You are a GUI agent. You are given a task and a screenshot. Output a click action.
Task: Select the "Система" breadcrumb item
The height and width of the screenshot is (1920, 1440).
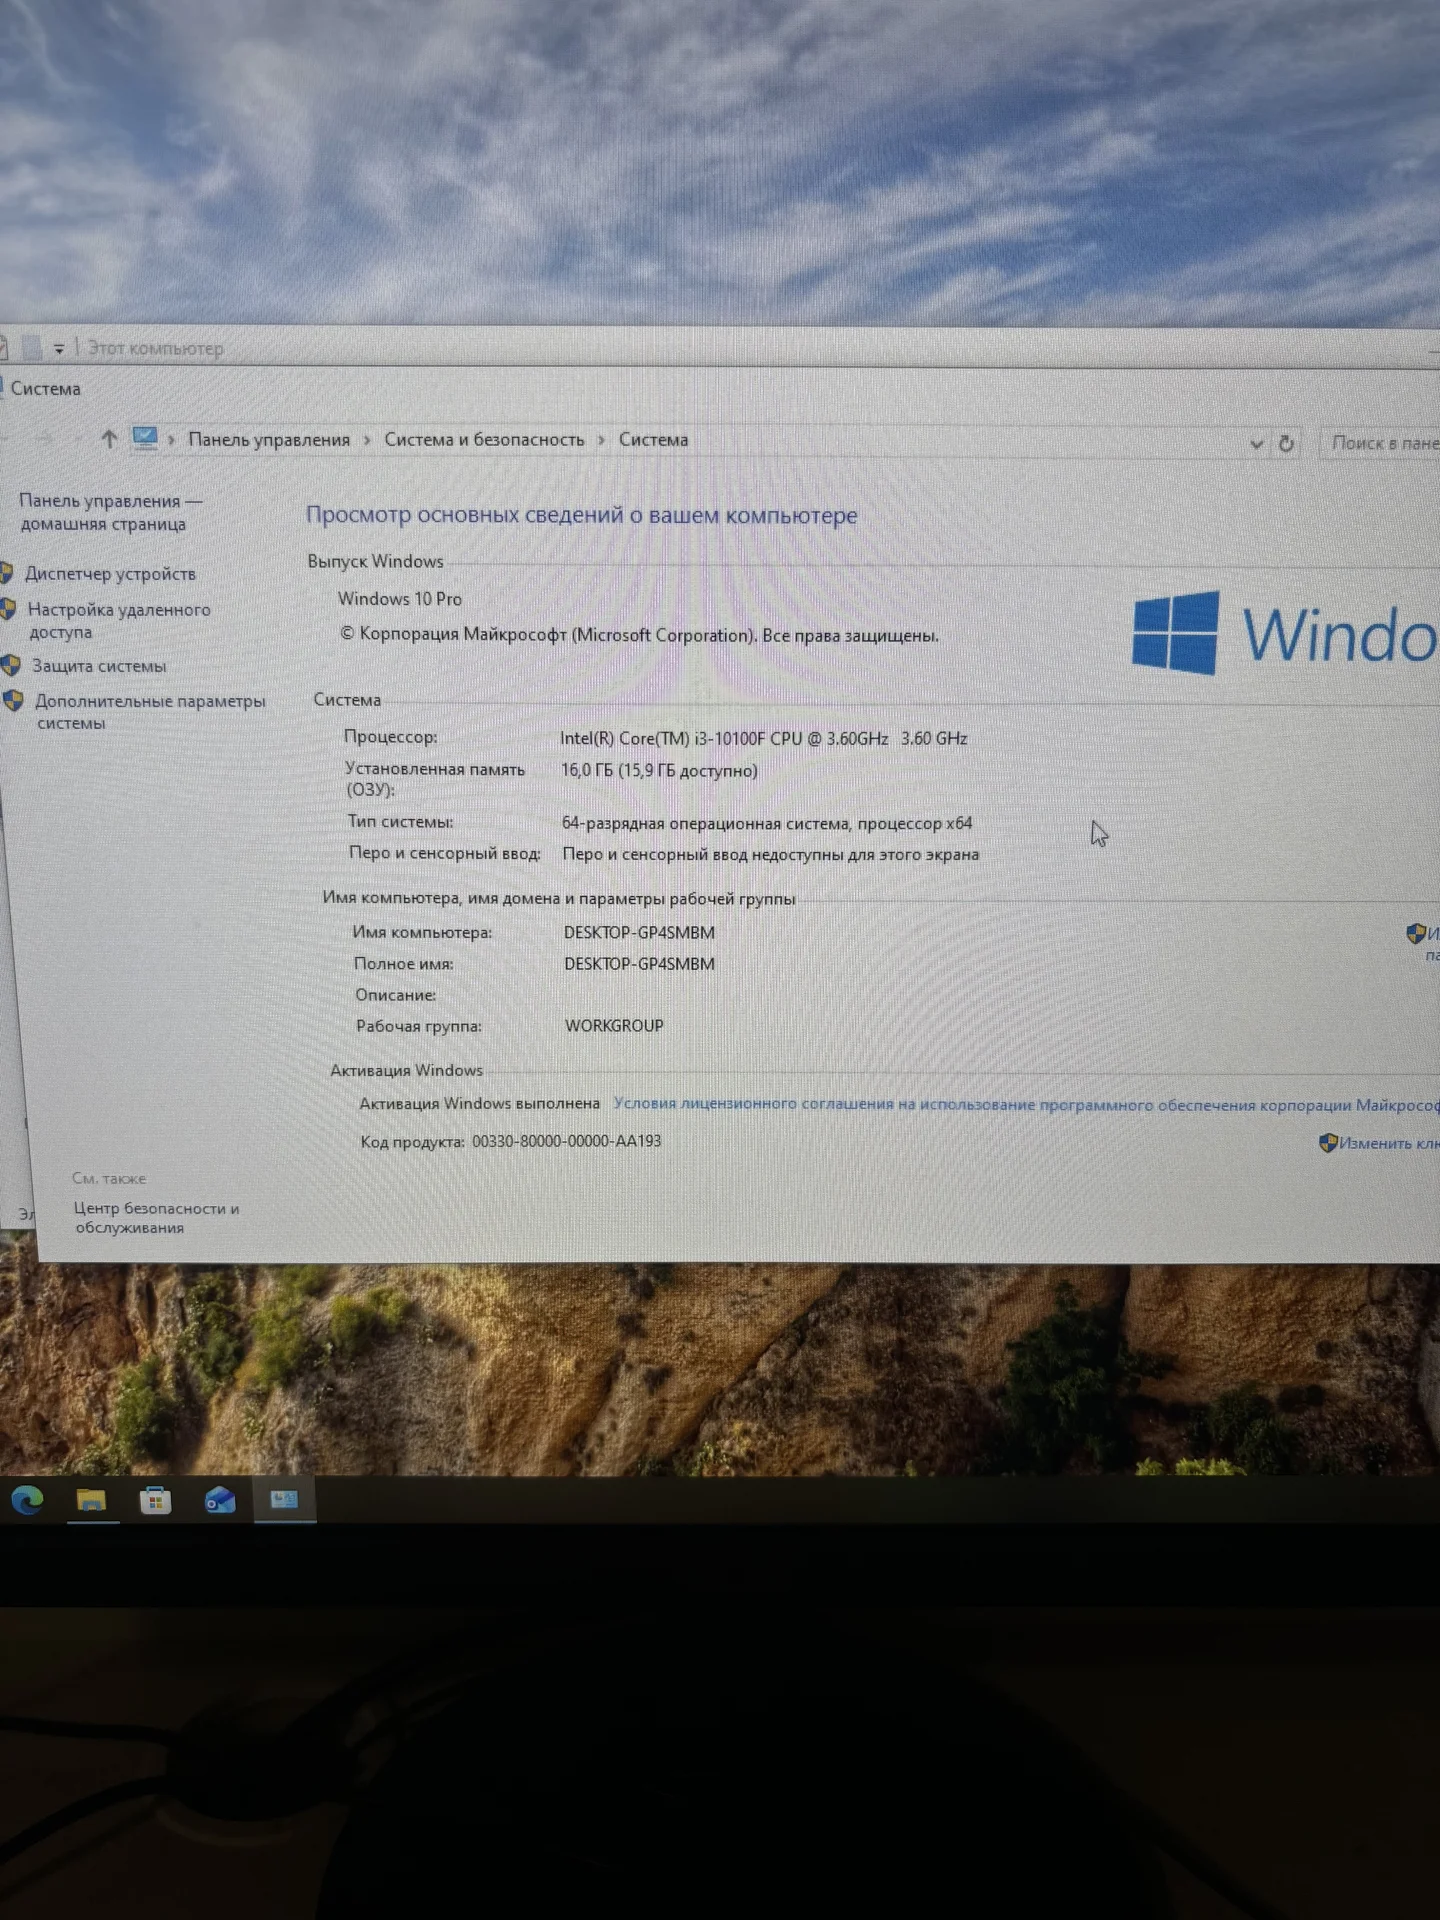653,439
